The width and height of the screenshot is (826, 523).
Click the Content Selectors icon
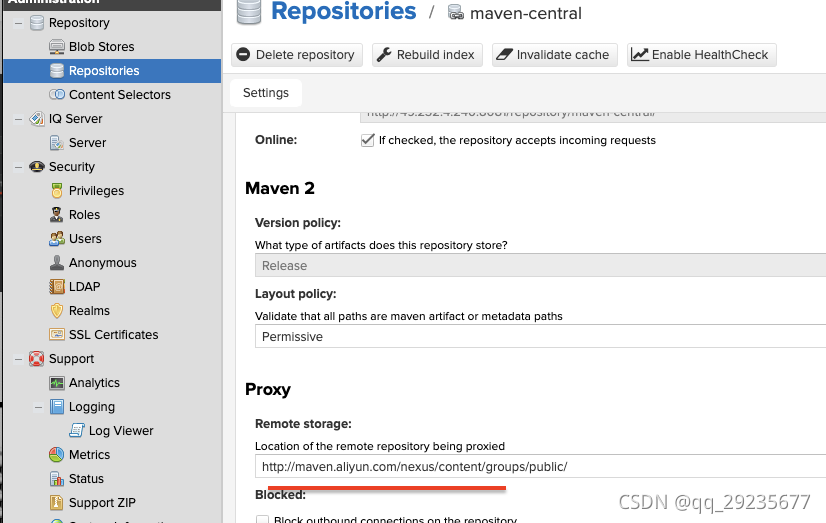[57, 95]
